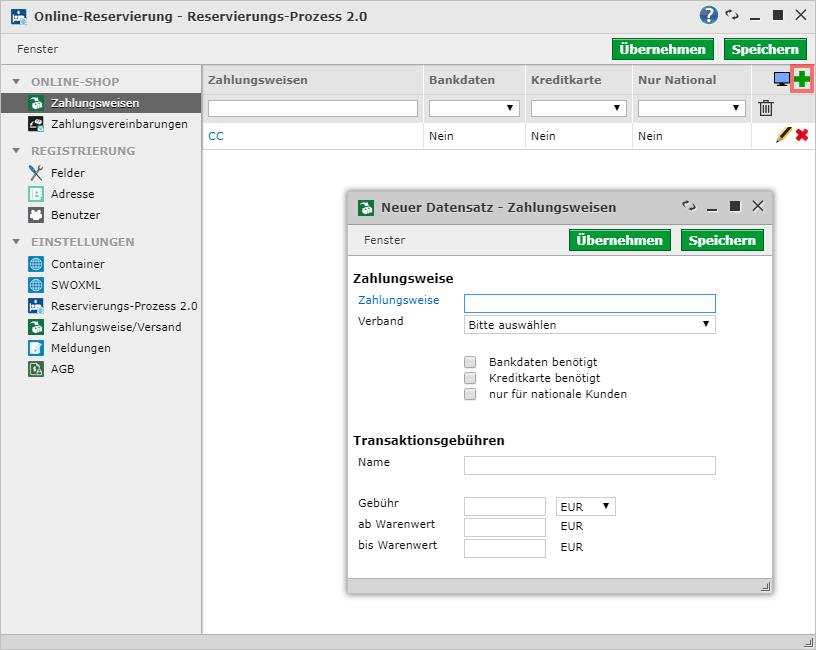Open the Verband Bitte auswählen dropdown

590,325
